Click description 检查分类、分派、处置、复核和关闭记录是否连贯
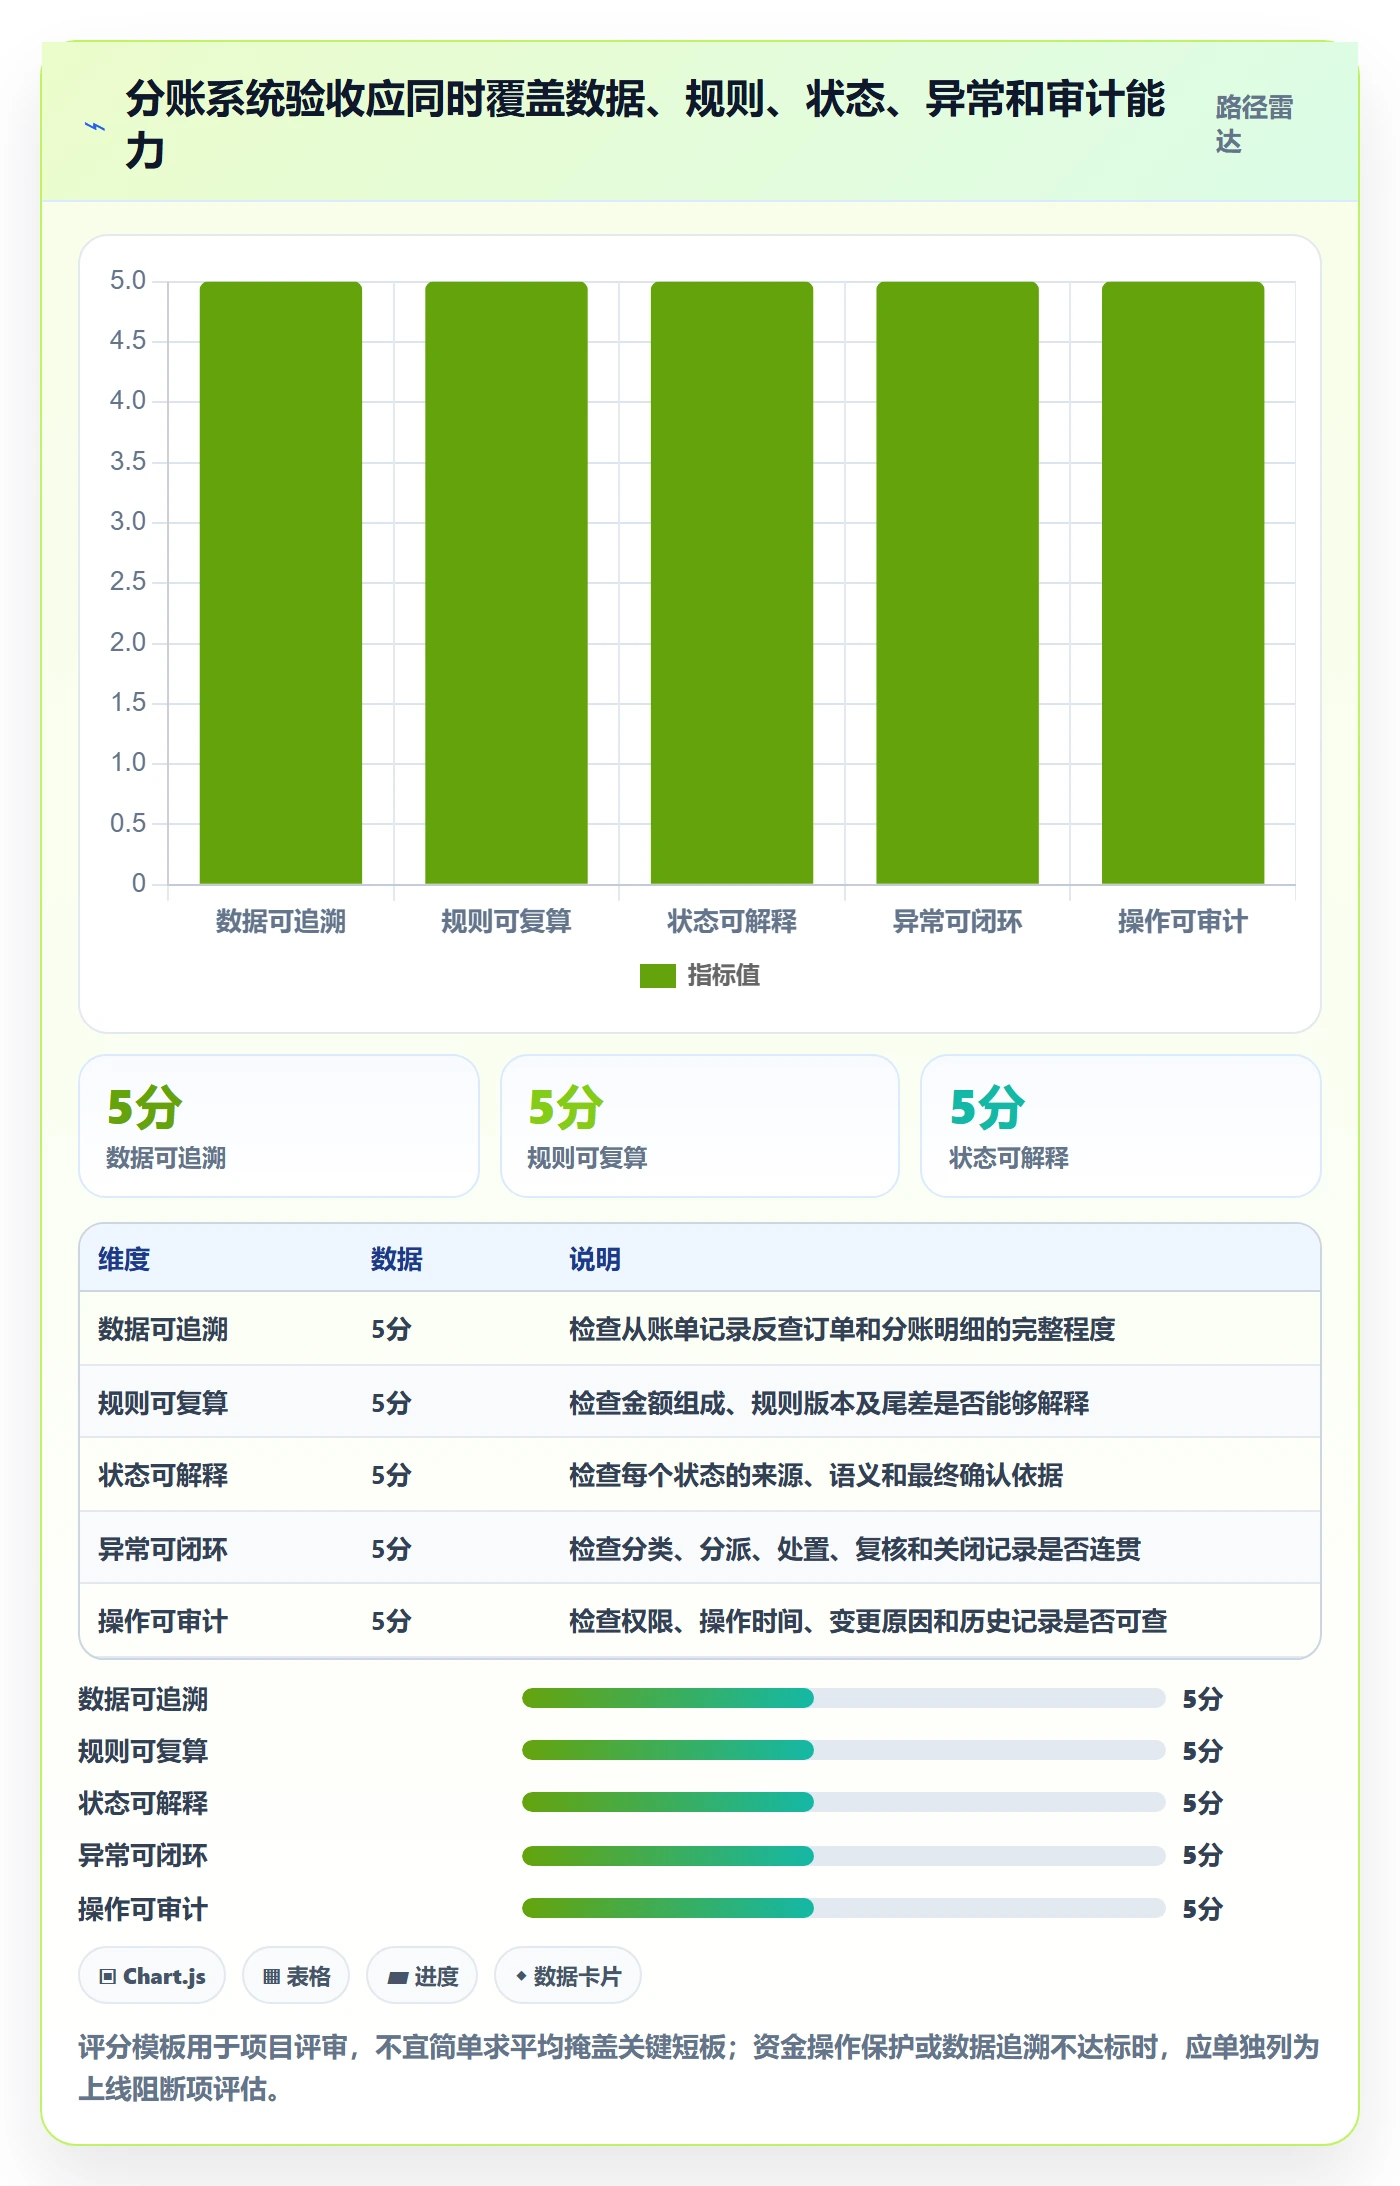The image size is (1400, 2186). (855, 1549)
